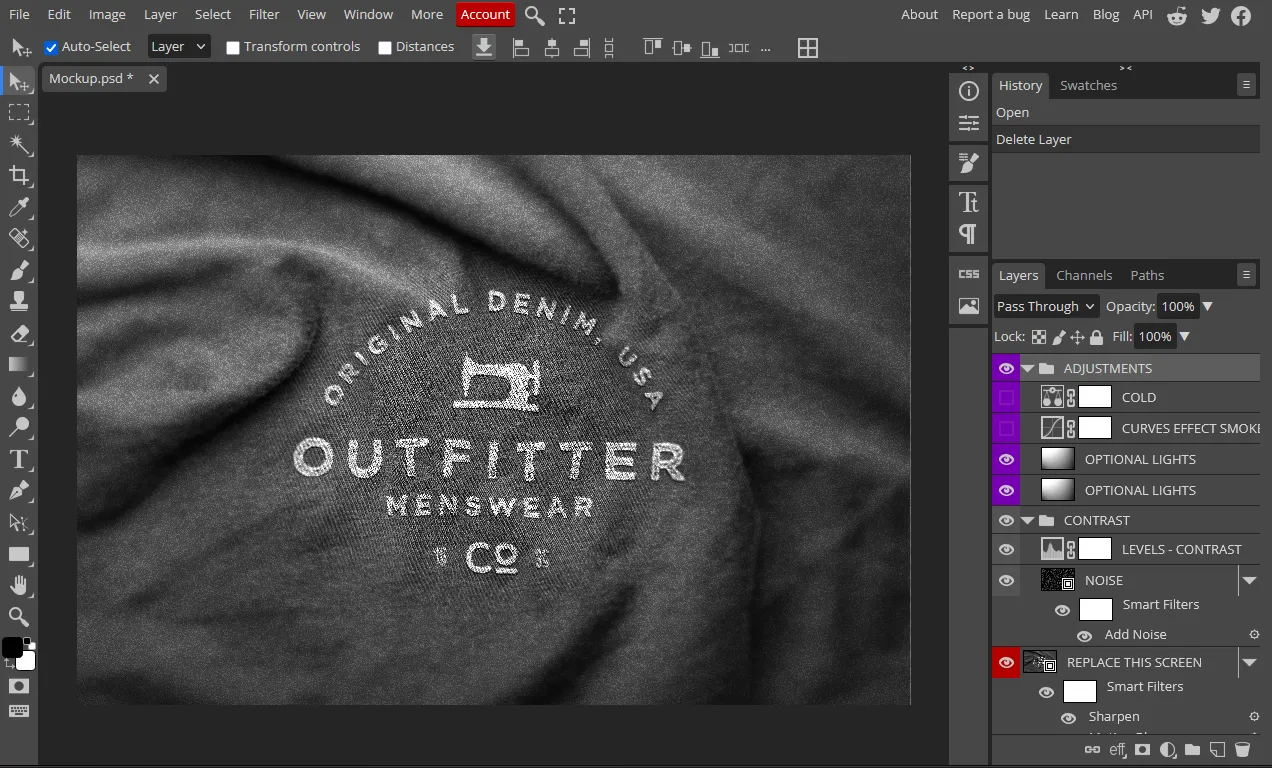
Task: Create a new folder in Layers panel
Action: pos(1192,749)
